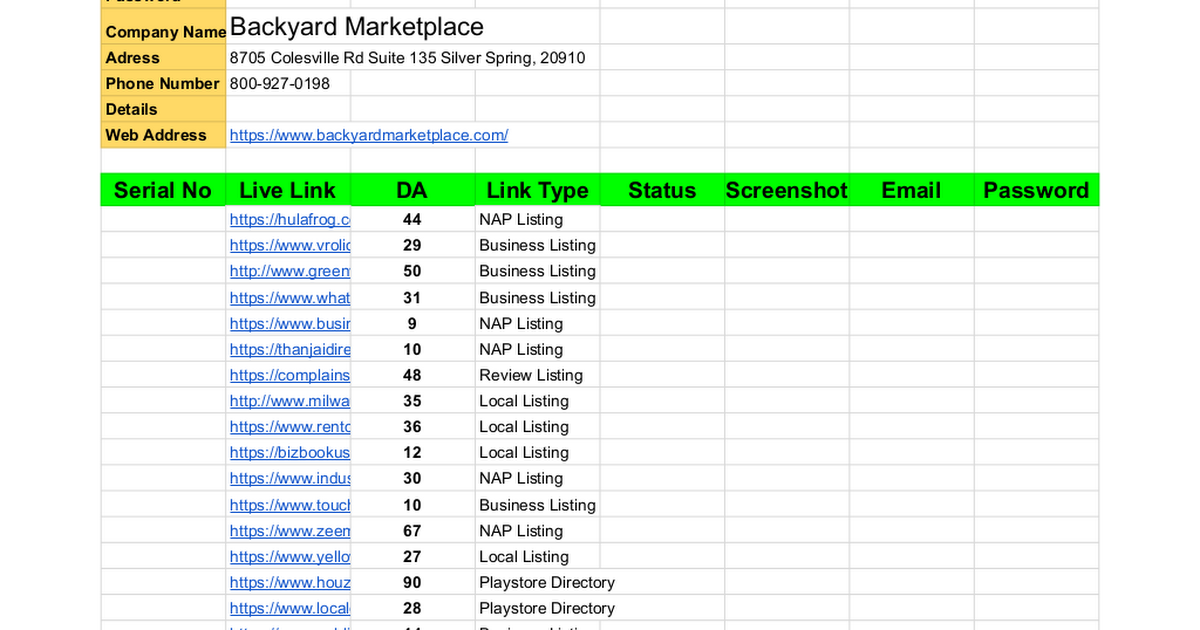The height and width of the screenshot is (630, 1200).
Task: Select Business Listing cell in vrolic row
Action: pyautogui.click(x=537, y=245)
